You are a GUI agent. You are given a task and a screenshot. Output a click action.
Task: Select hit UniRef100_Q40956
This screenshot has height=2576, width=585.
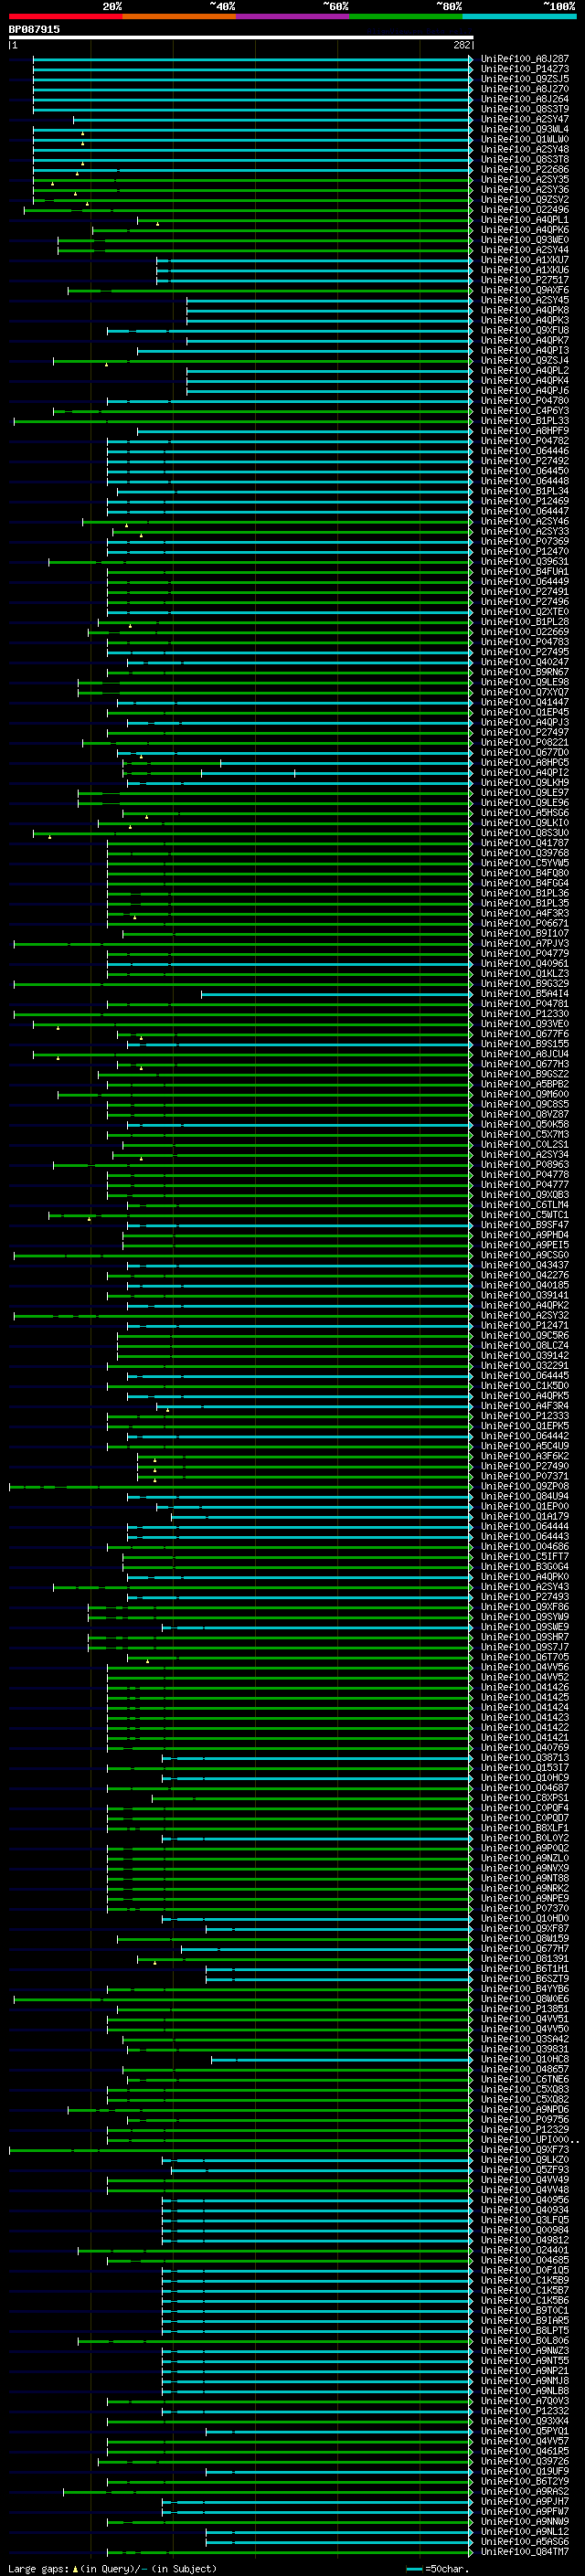(x=525, y=2200)
